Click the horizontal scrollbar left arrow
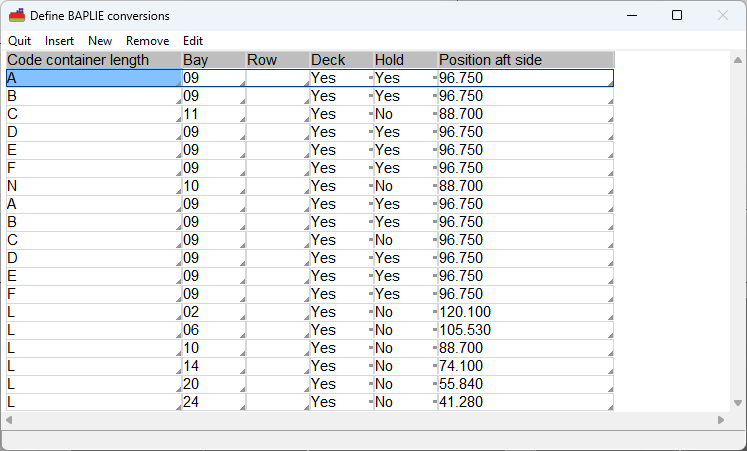This screenshot has width=747, height=451. click(9, 420)
